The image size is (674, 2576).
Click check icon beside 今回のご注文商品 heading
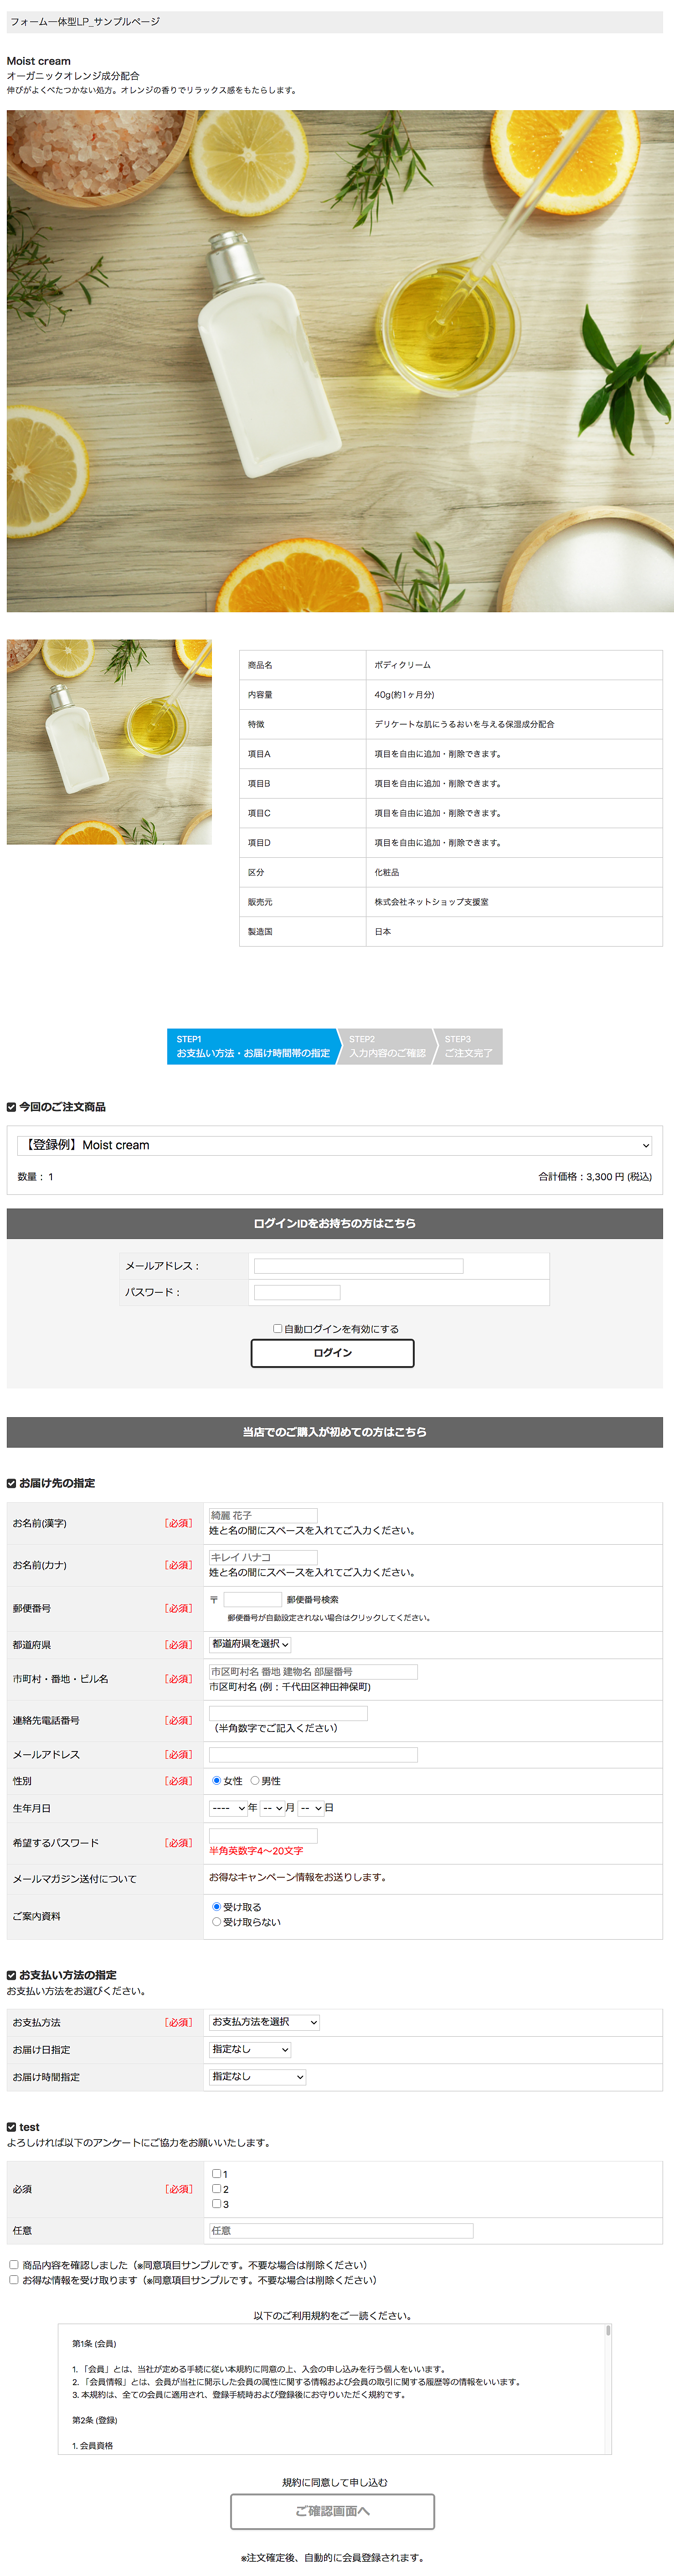coord(12,1107)
